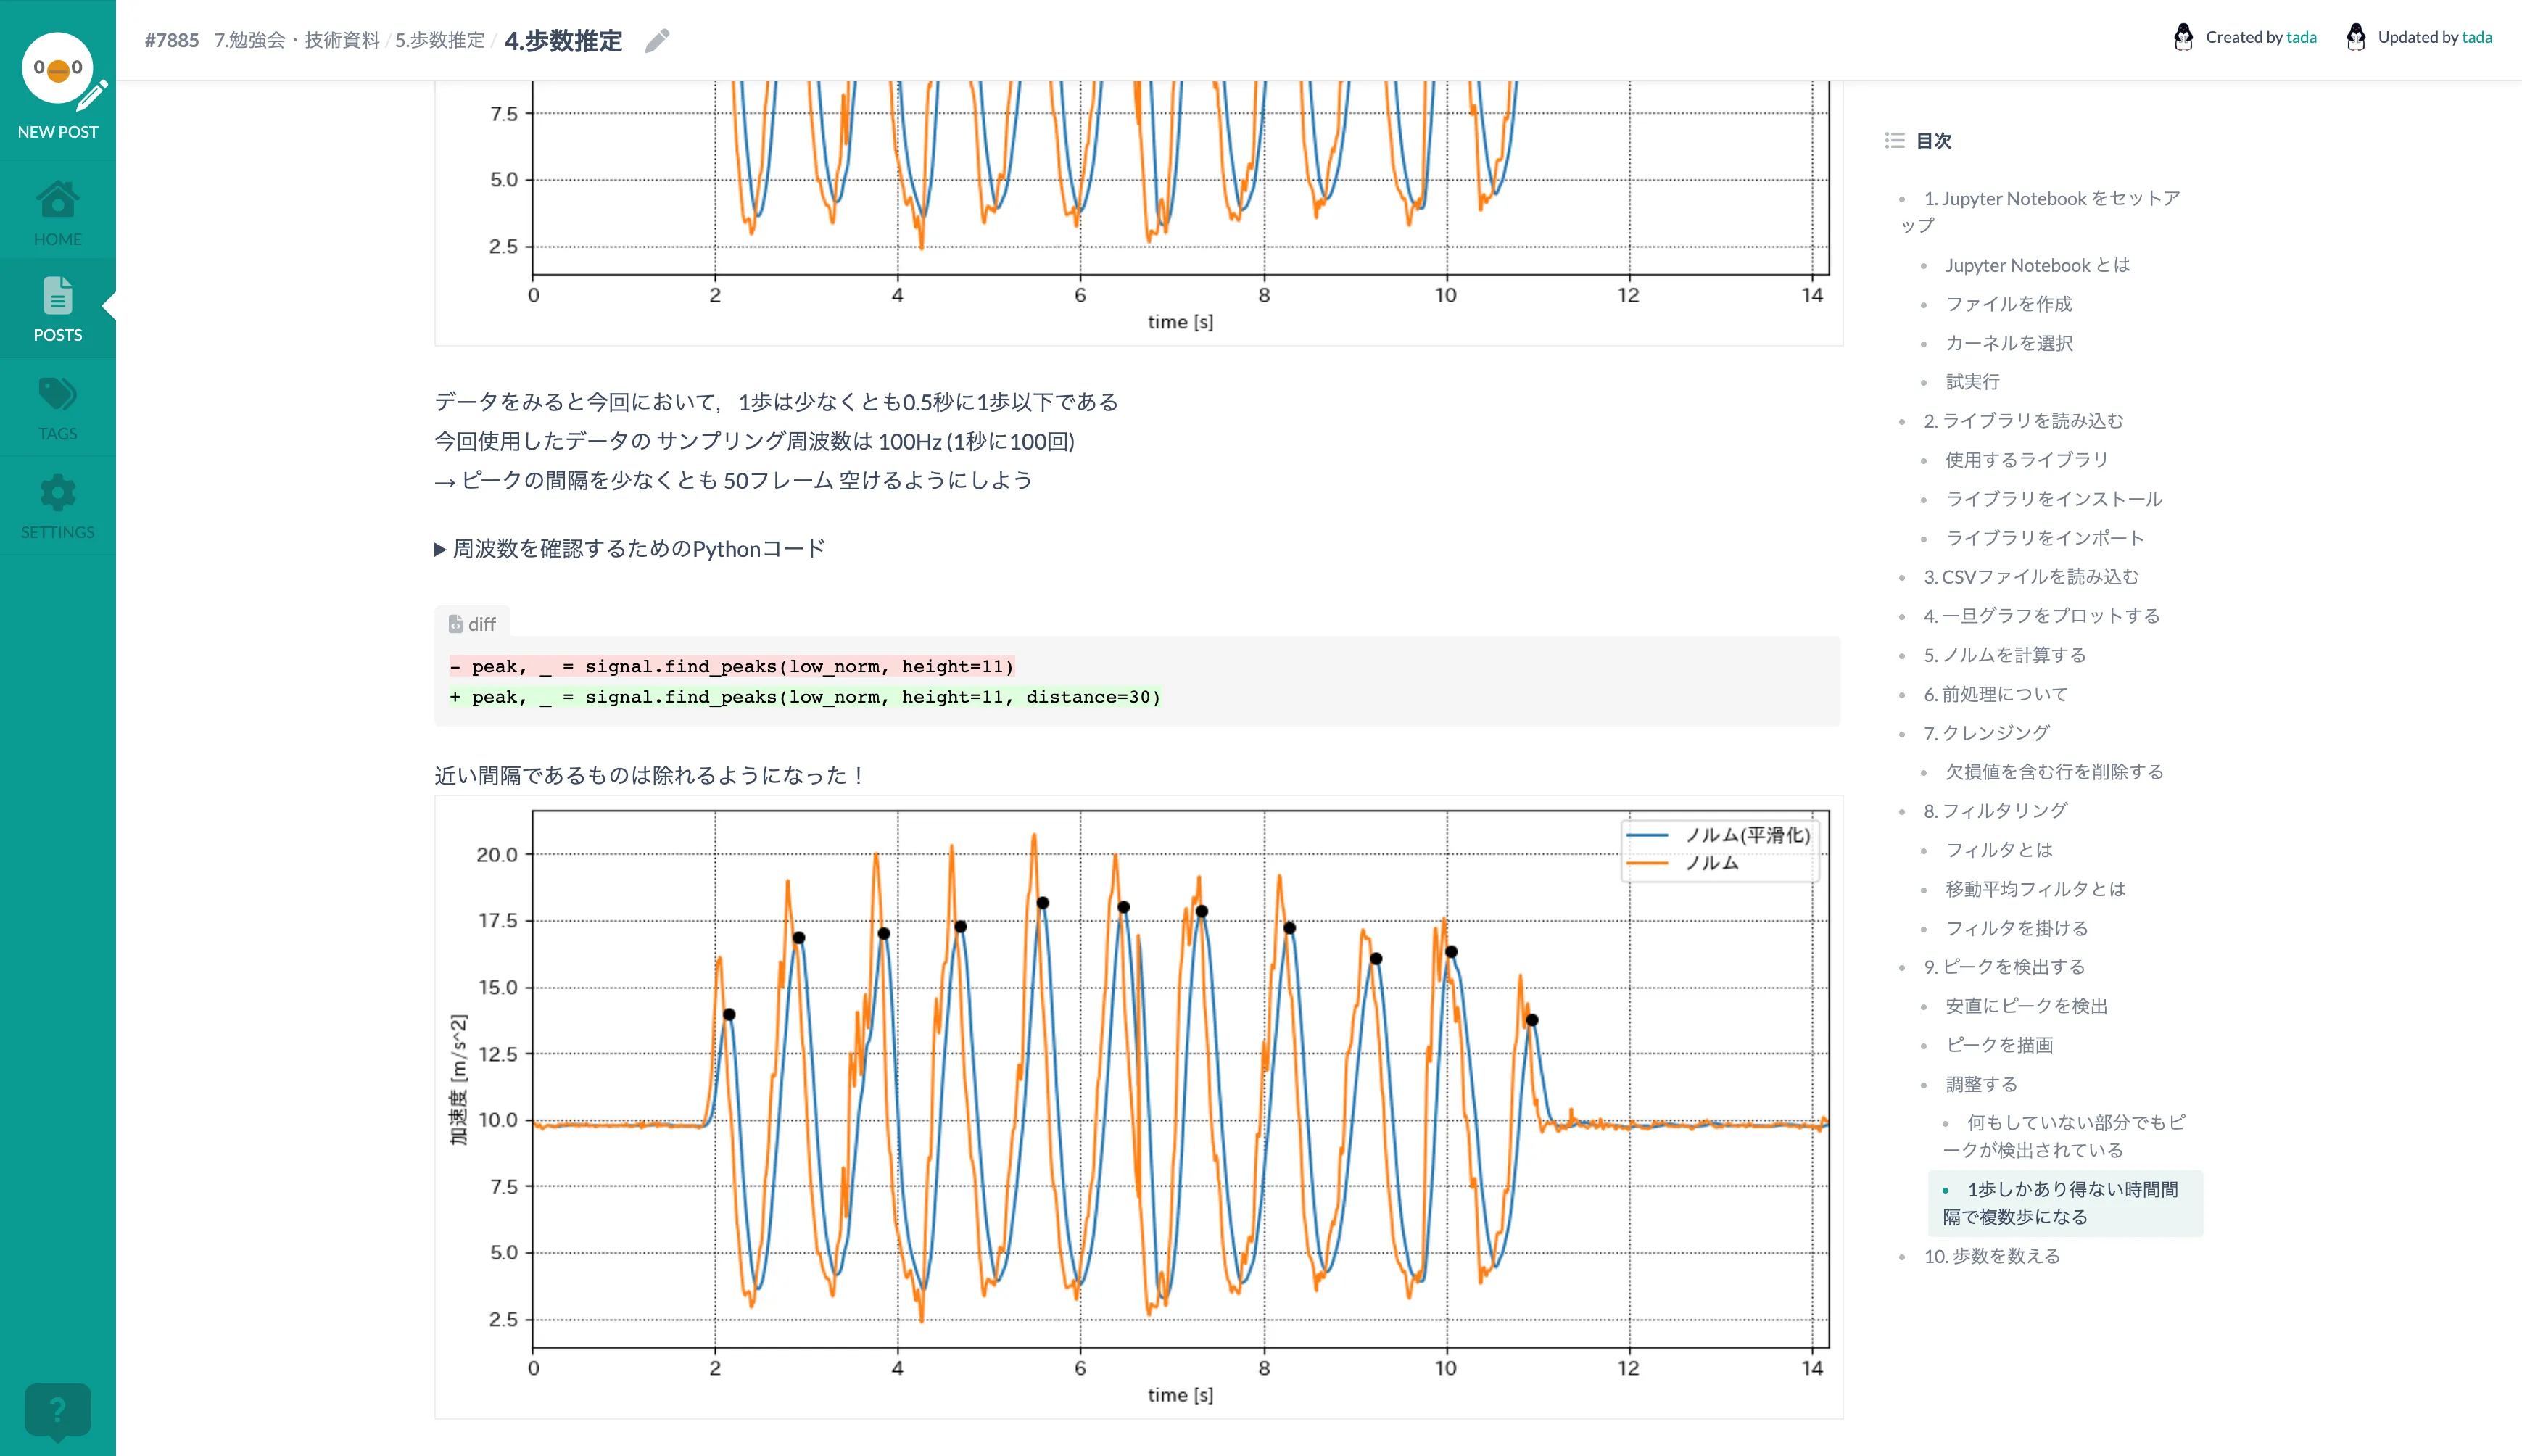This screenshot has width=2522, height=1456.
Task: Open the 5.歩数推定 breadcrumb folder
Action: (439, 41)
